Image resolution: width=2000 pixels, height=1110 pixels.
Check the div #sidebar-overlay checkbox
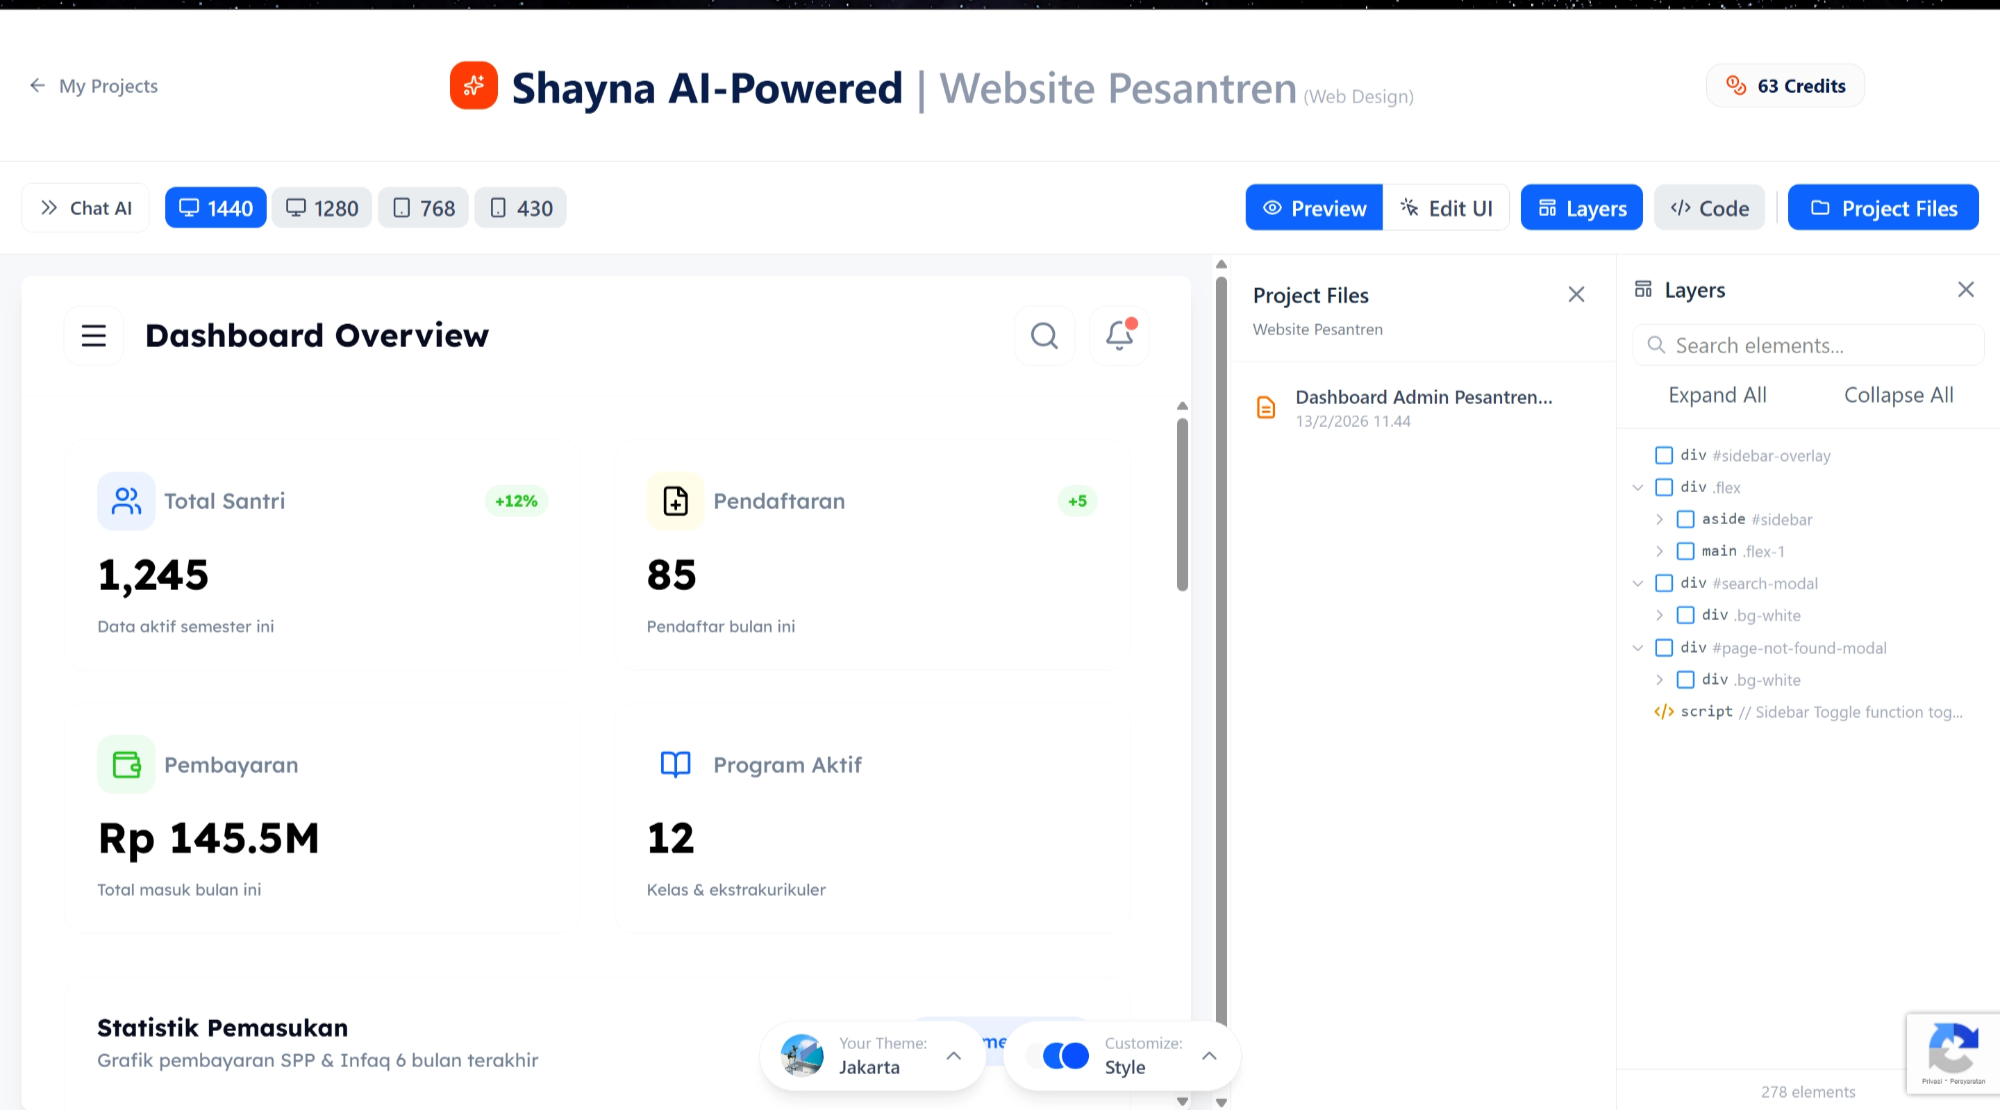1664,454
